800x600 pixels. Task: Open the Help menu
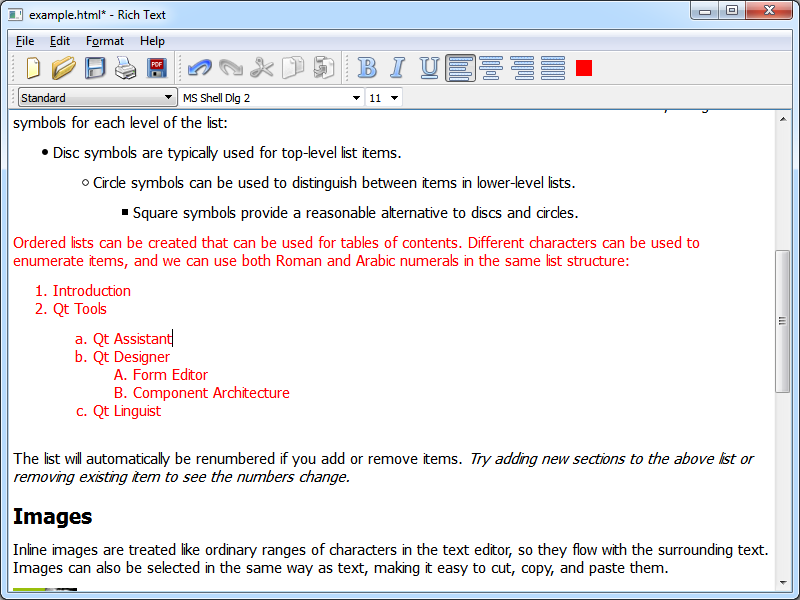click(x=152, y=41)
